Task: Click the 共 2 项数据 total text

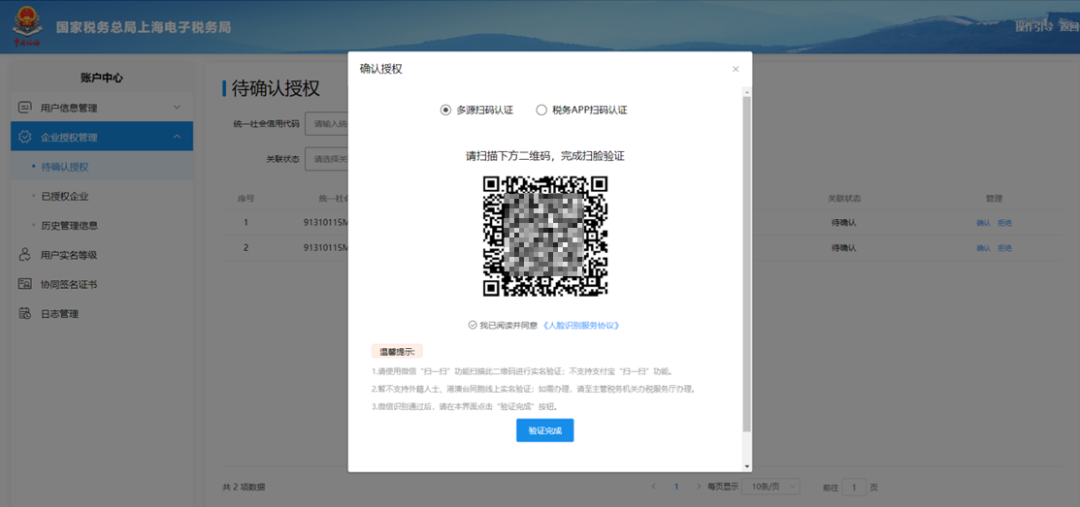Action: click(244, 487)
